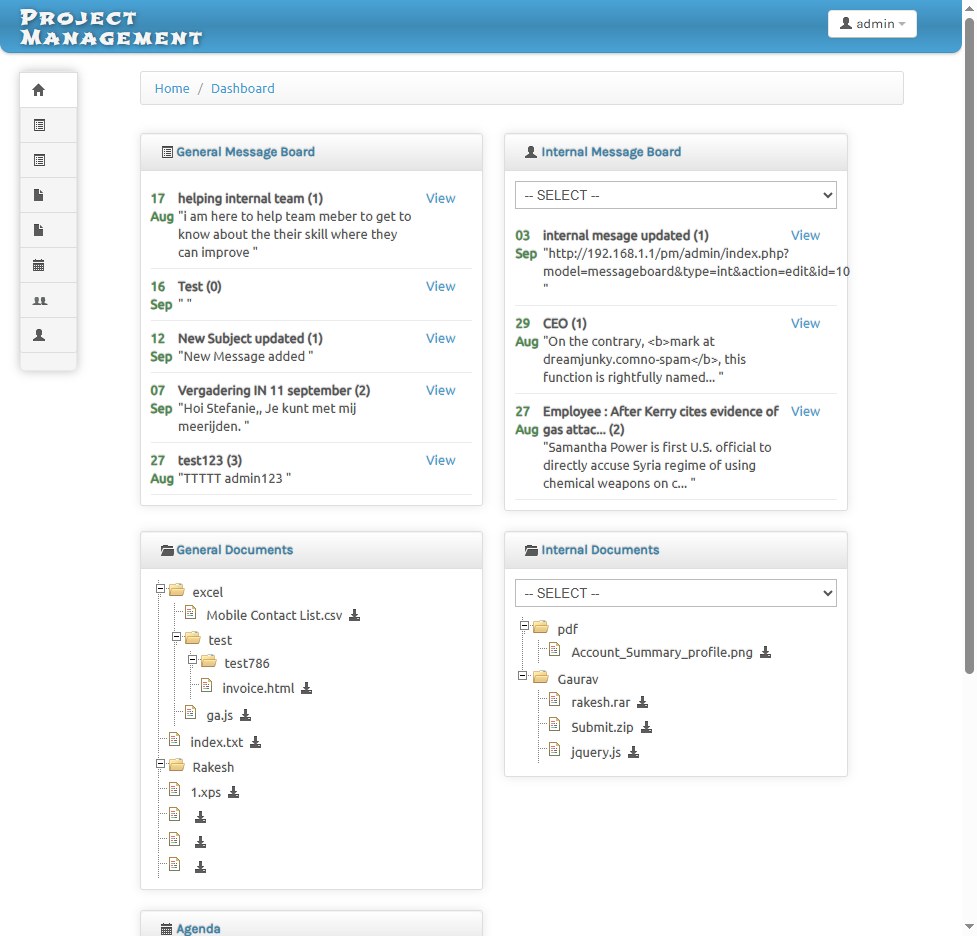This screenshot has height=936, width=977.
Task: Open the single user icon in sidebar
Action: (x=39, y=335)
